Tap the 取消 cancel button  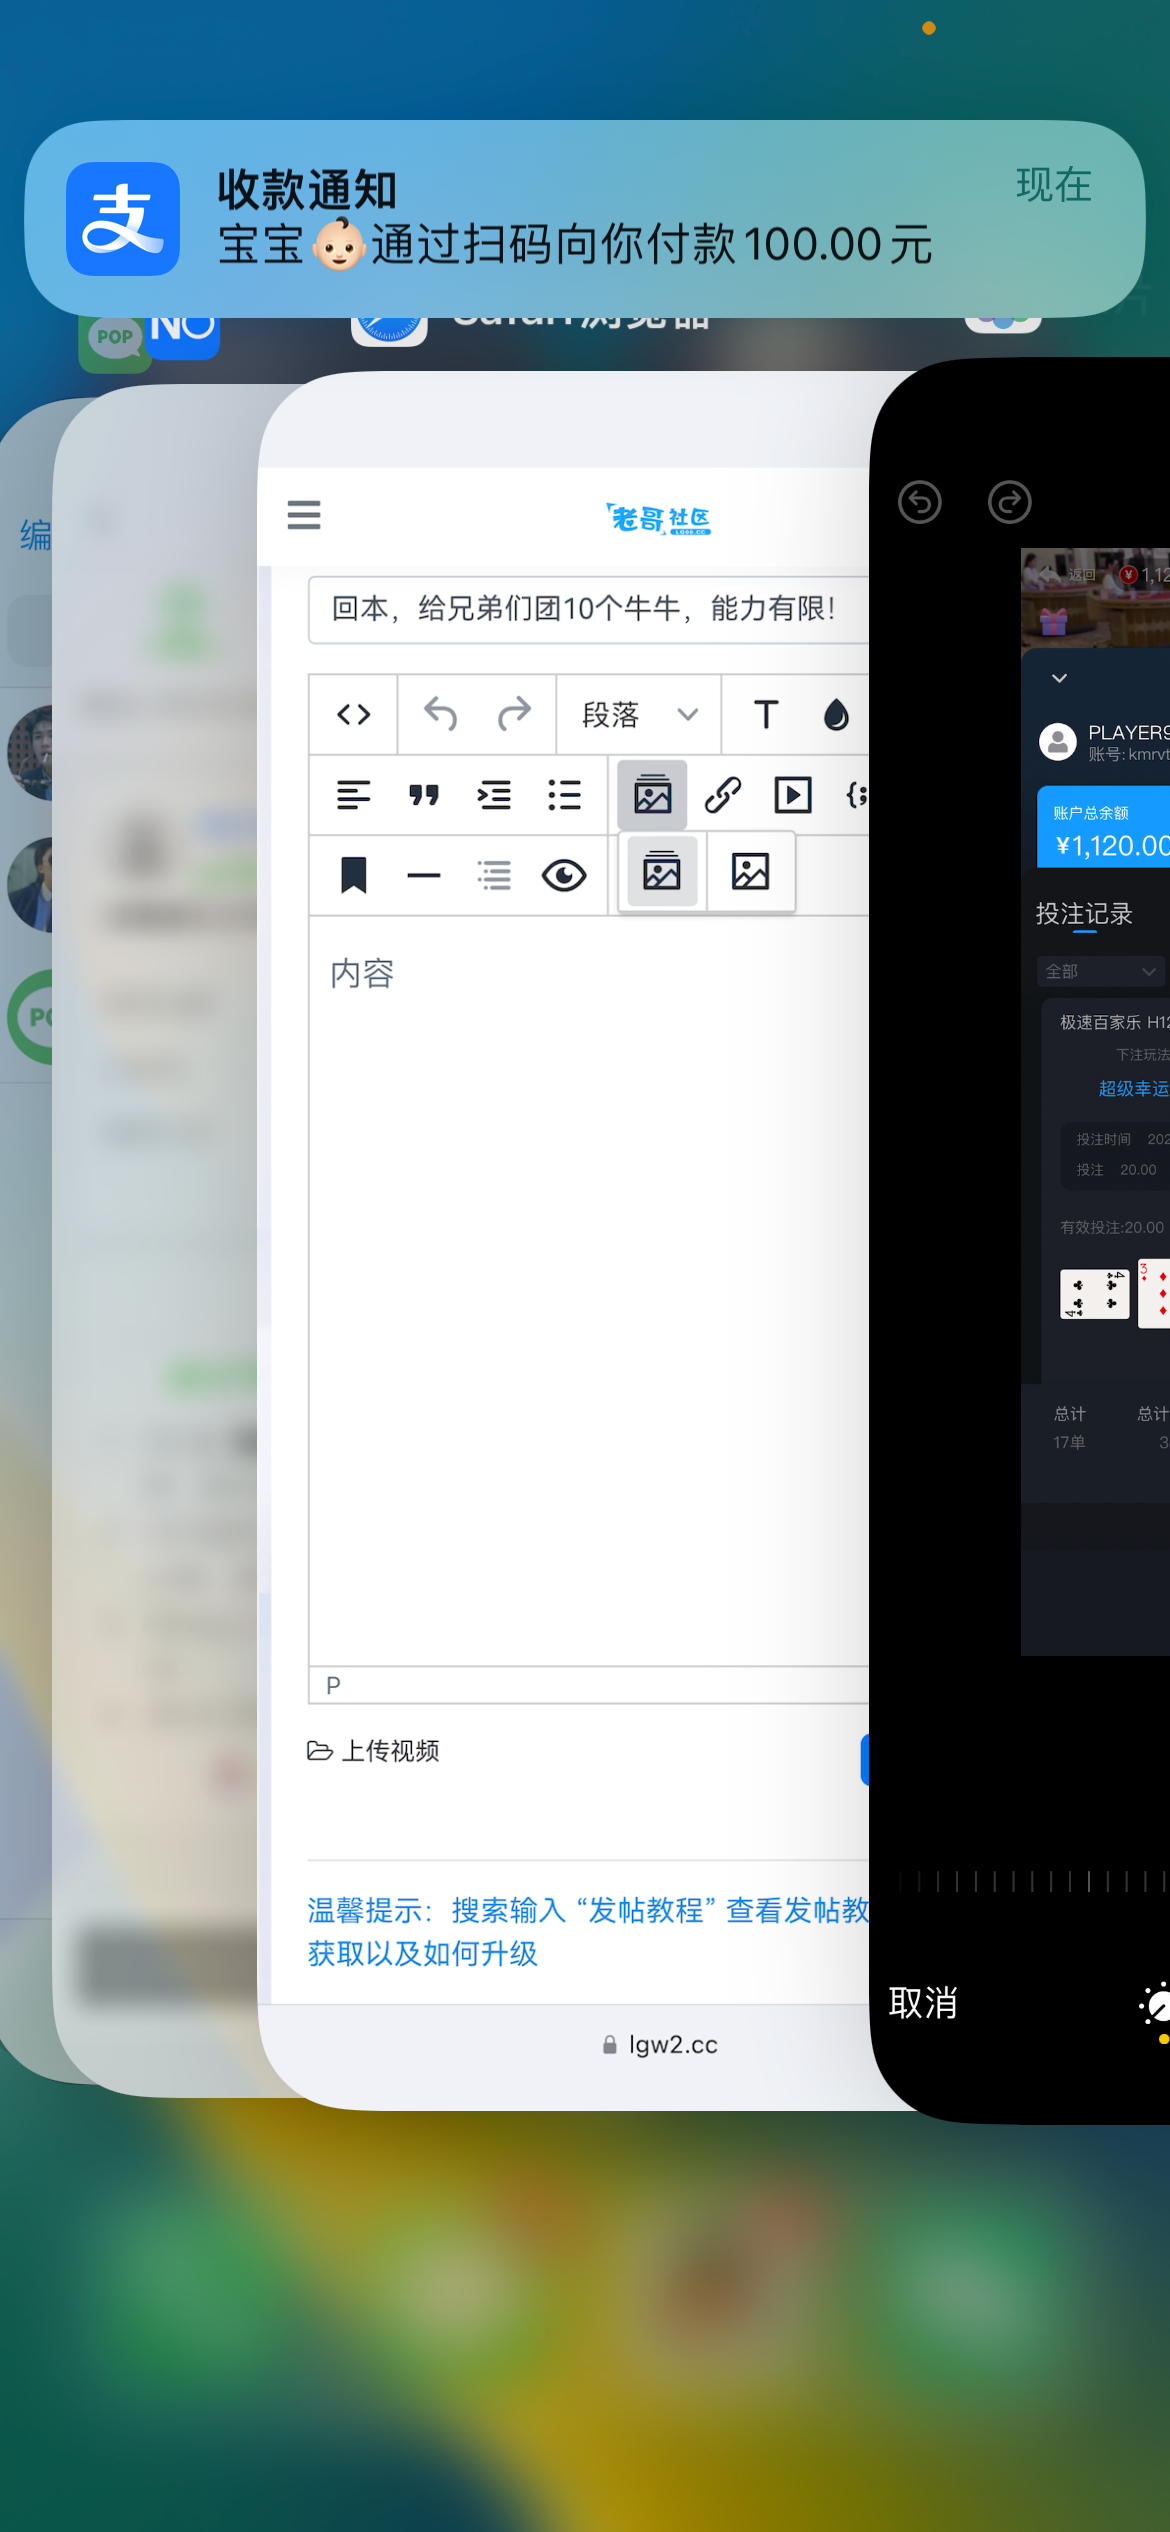923,2003
